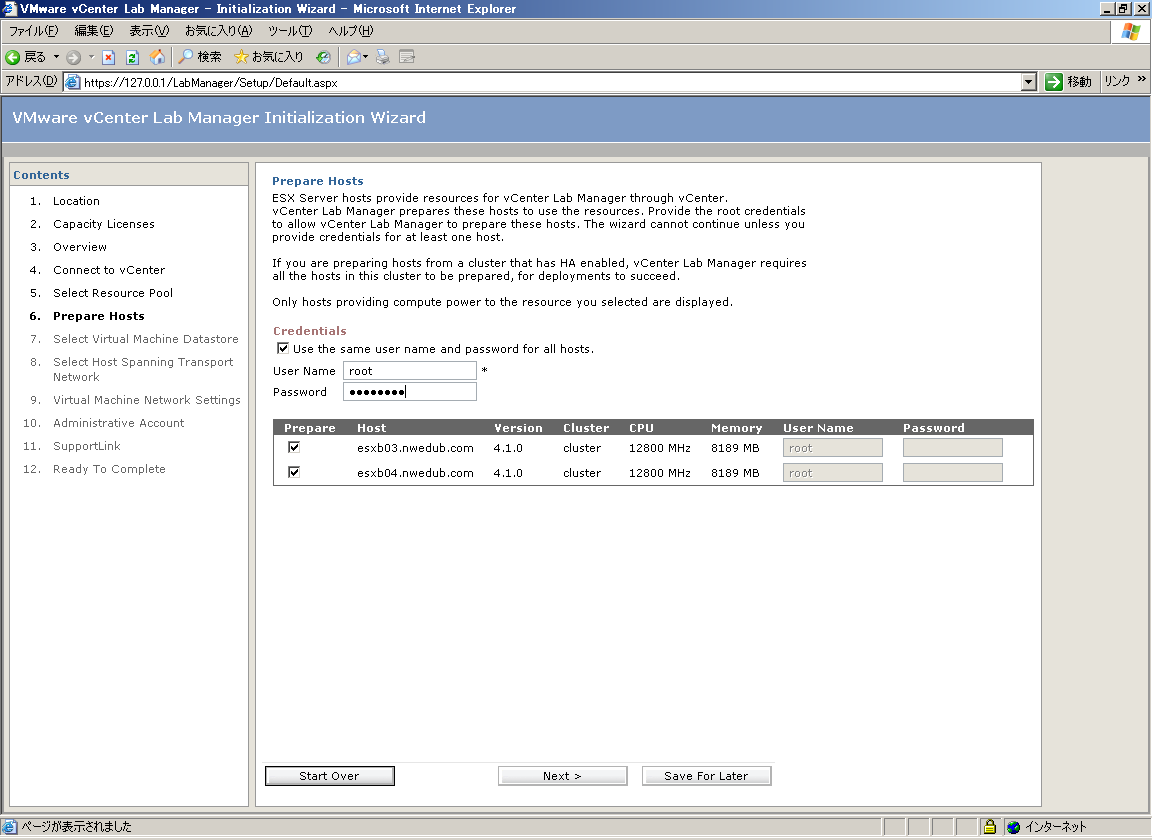This screenshot has width=1152, height=840.
Task: Click the History icon in toolbar
Action: tap(323, 57)
